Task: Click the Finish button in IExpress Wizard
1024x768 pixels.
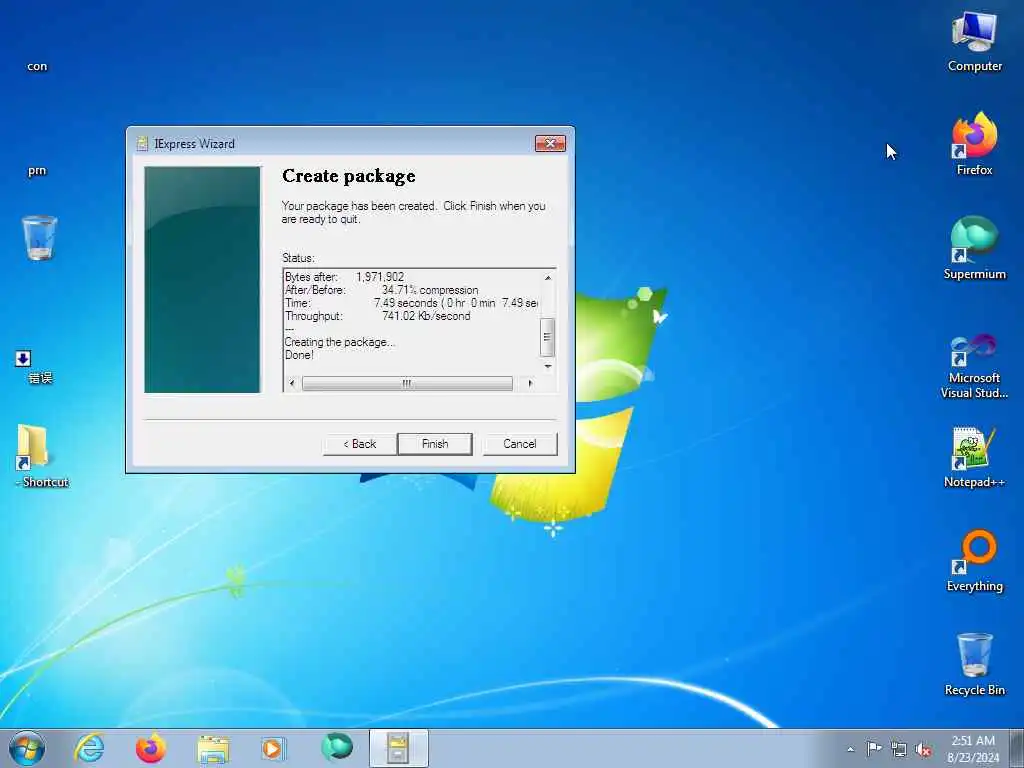Action: click(x=435, y=444)
